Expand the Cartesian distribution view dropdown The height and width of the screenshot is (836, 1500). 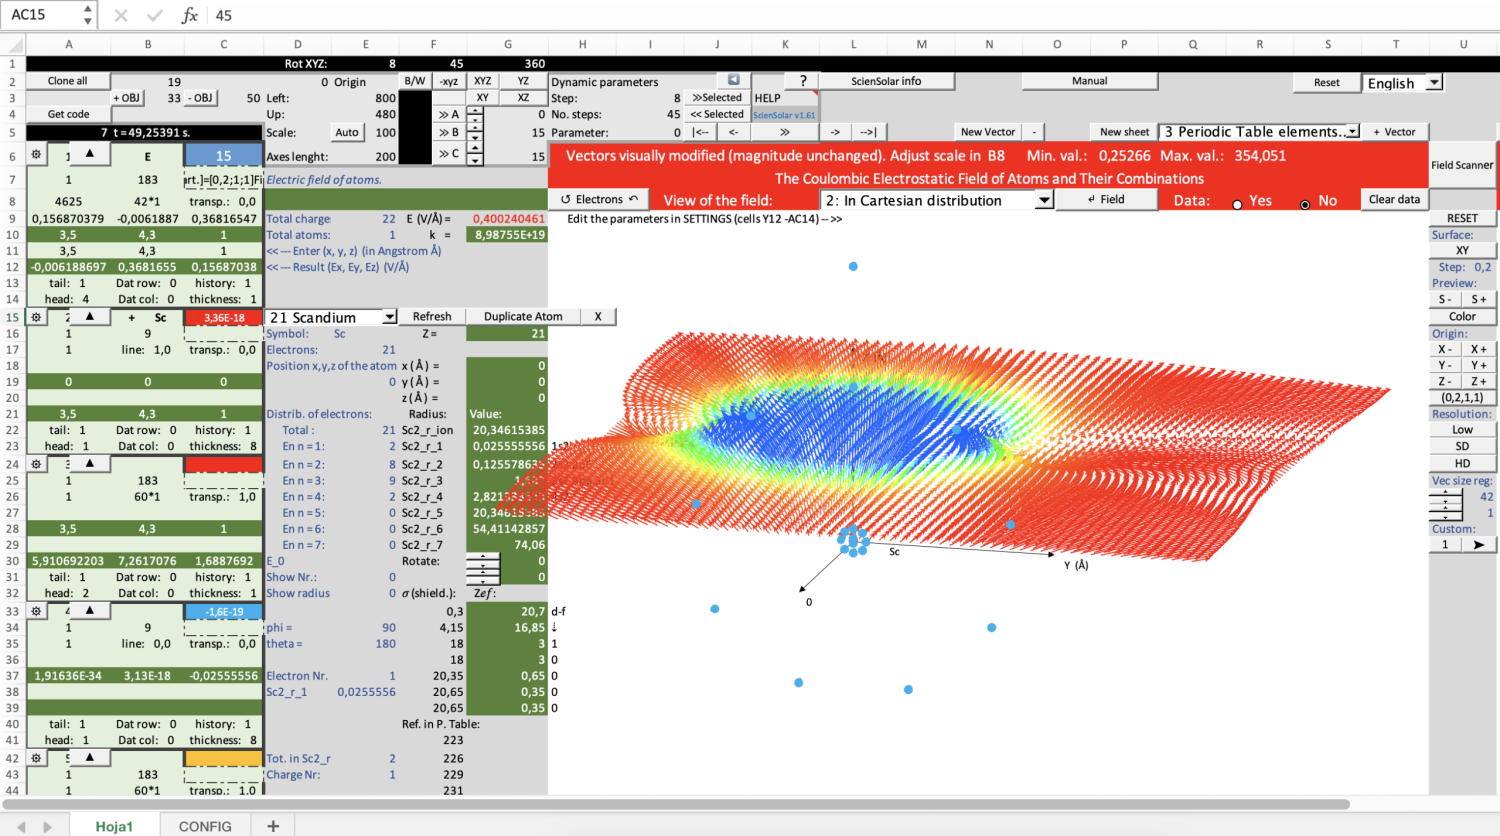pyautogui.click(x=1044, y=200)
